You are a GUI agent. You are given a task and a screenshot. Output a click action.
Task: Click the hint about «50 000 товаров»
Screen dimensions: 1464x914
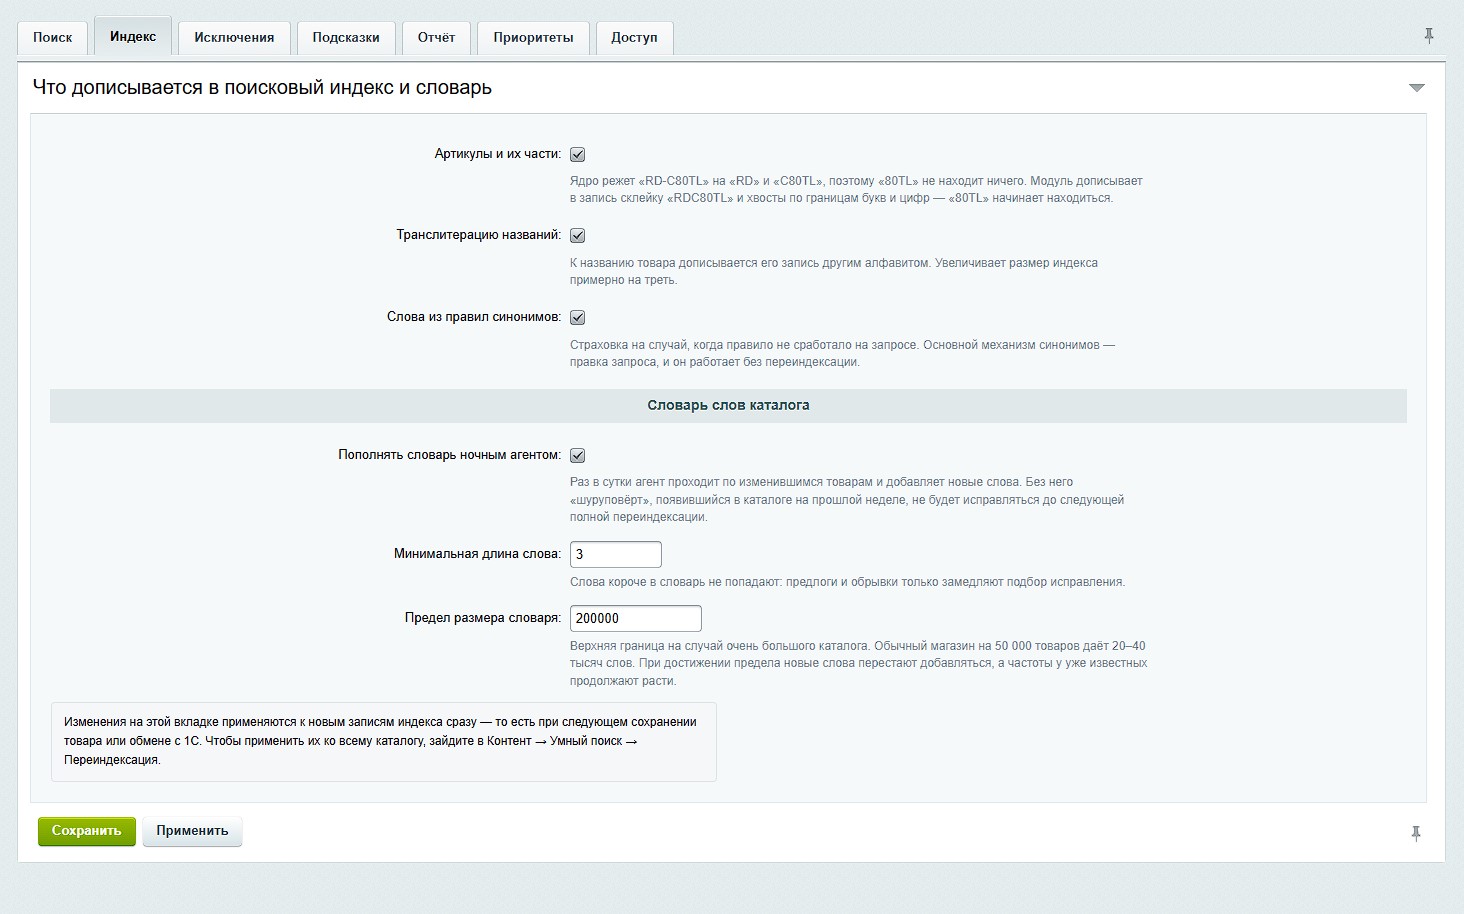(x=858, y=663)
